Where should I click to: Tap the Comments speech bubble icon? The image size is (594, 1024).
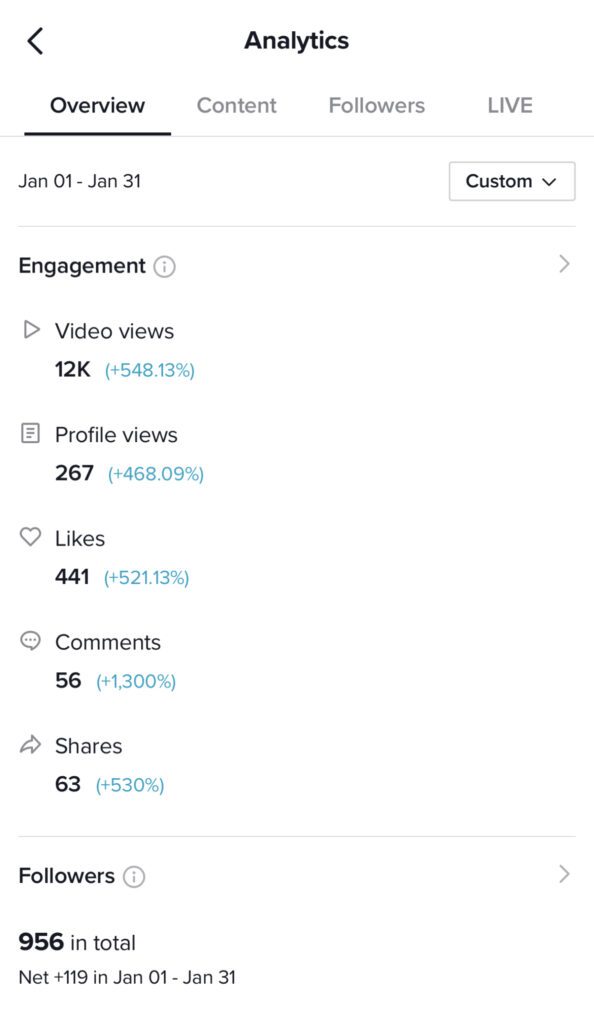(x=31, y=641)
